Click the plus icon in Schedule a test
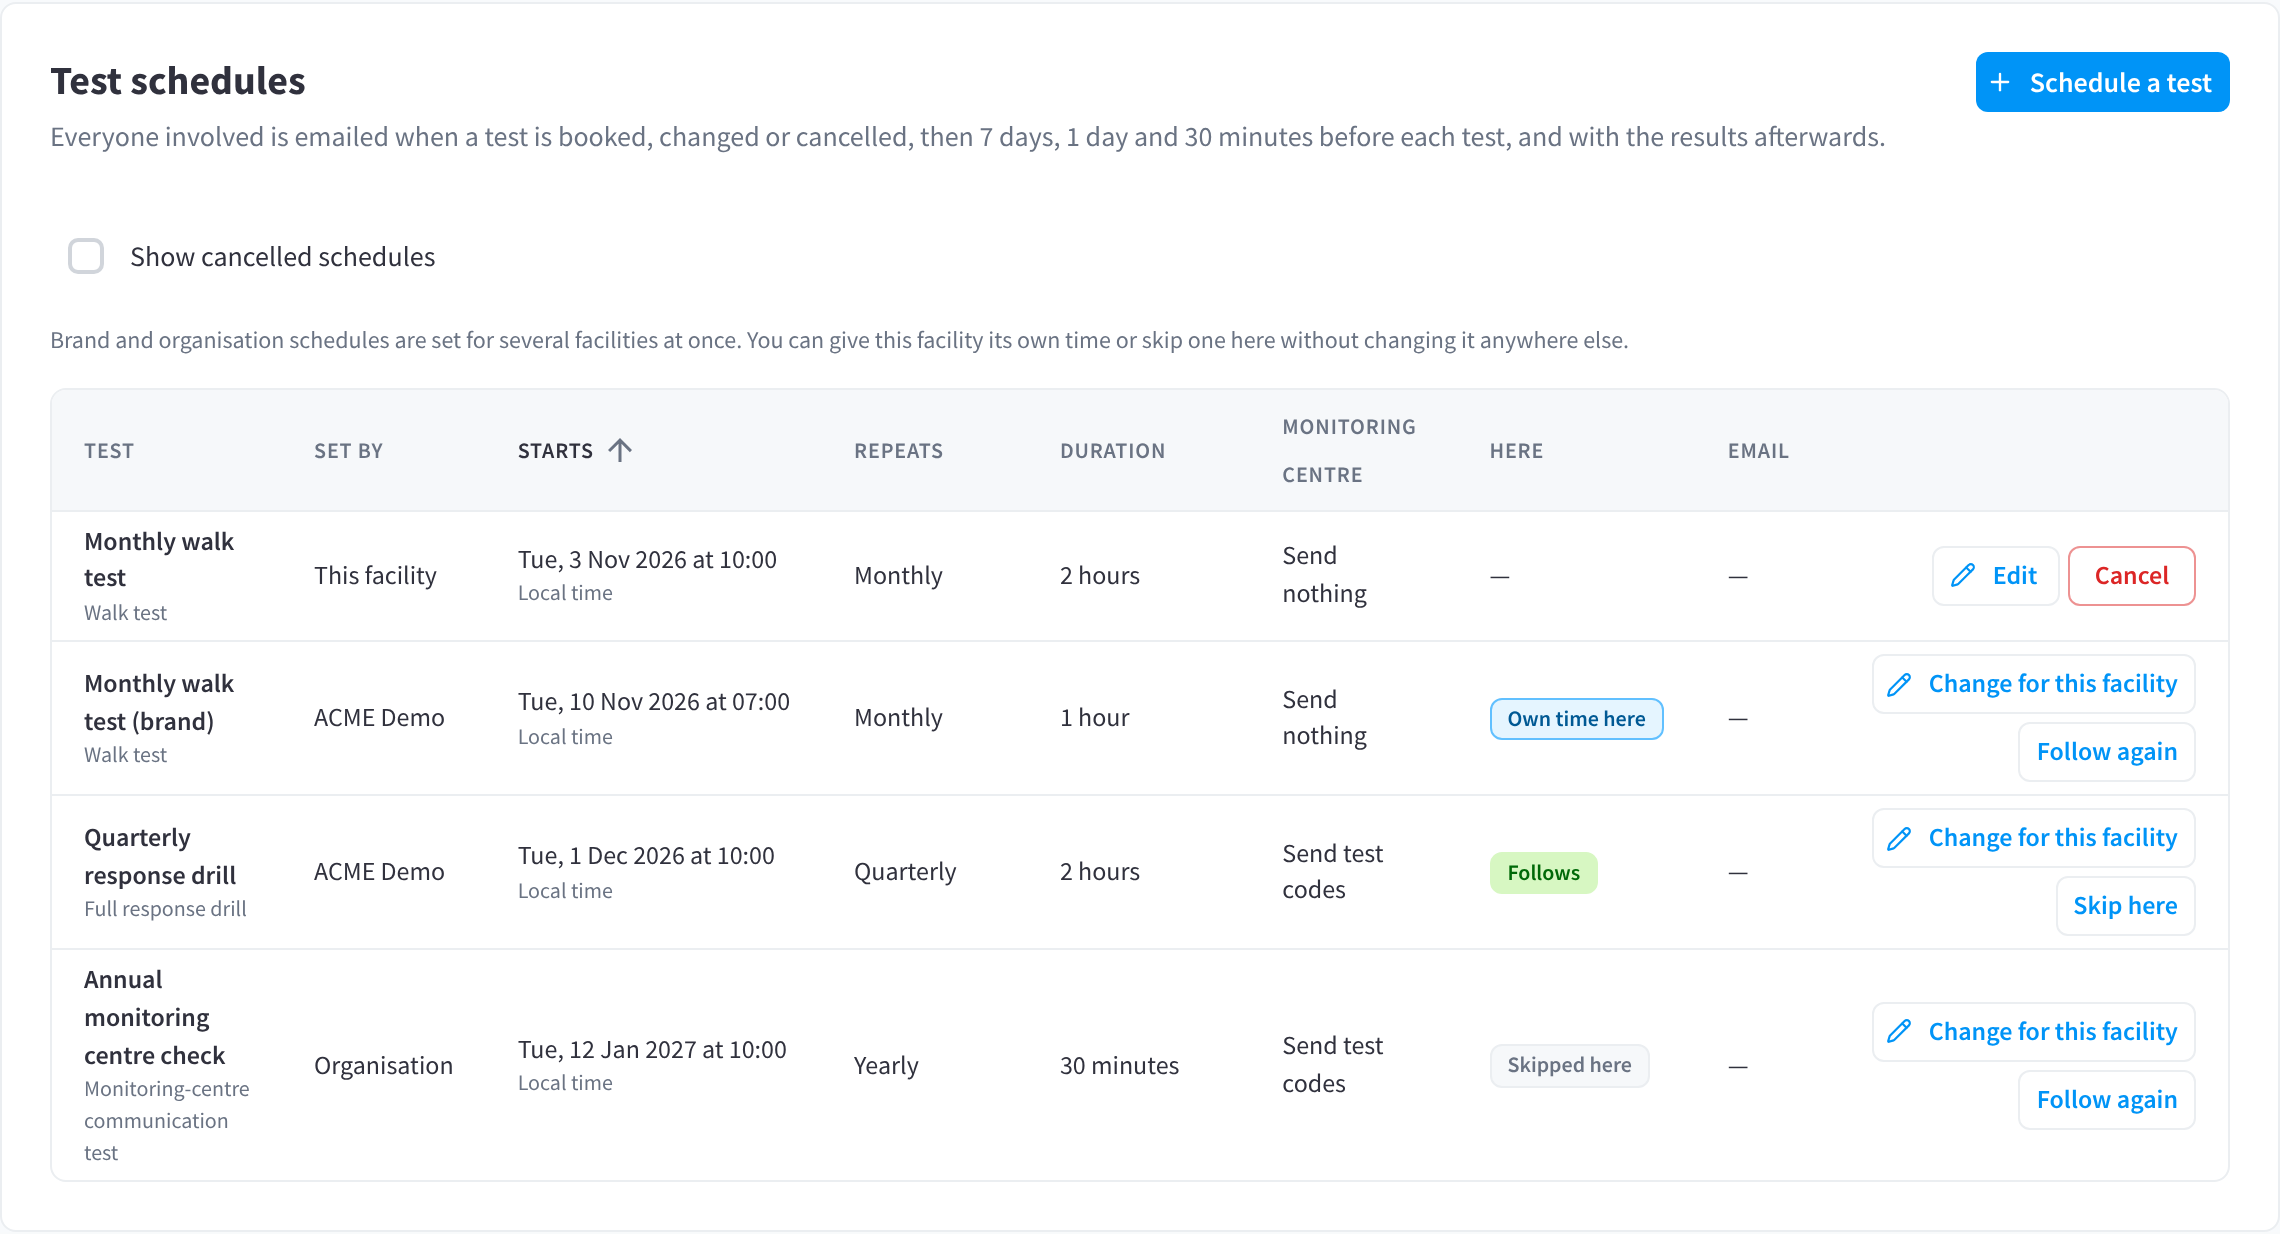The image size is (2280, 1234). click(2000, 82)
